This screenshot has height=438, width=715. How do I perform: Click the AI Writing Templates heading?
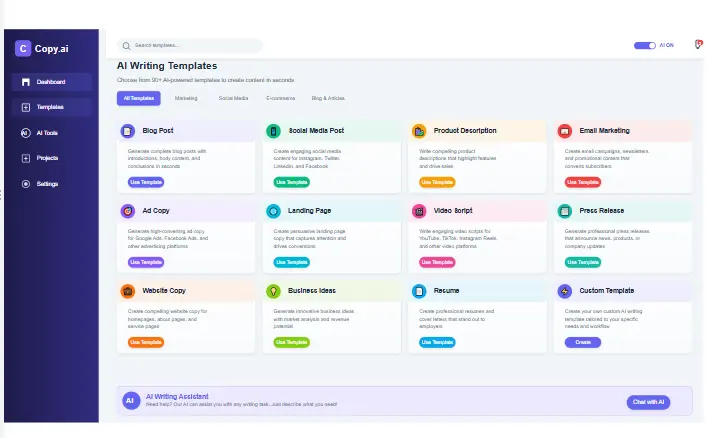coord(167,66)
